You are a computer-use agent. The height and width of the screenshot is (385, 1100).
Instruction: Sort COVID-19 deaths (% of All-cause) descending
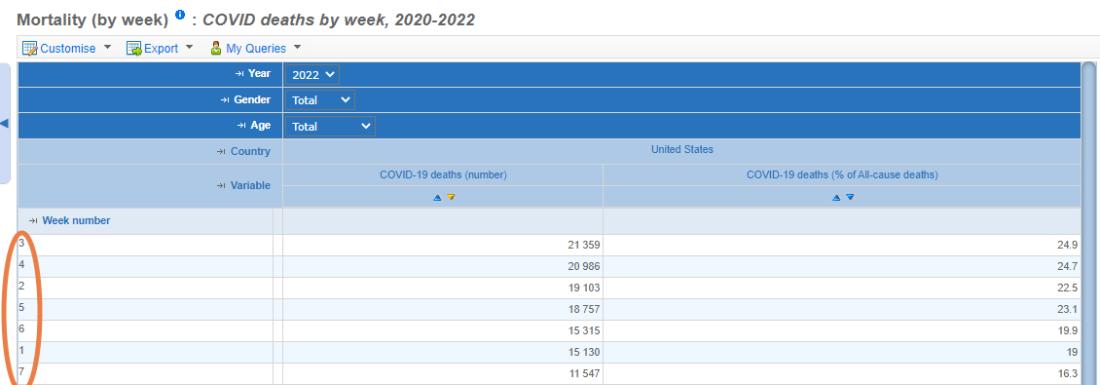pyautogui.click(x=850, y=198)
